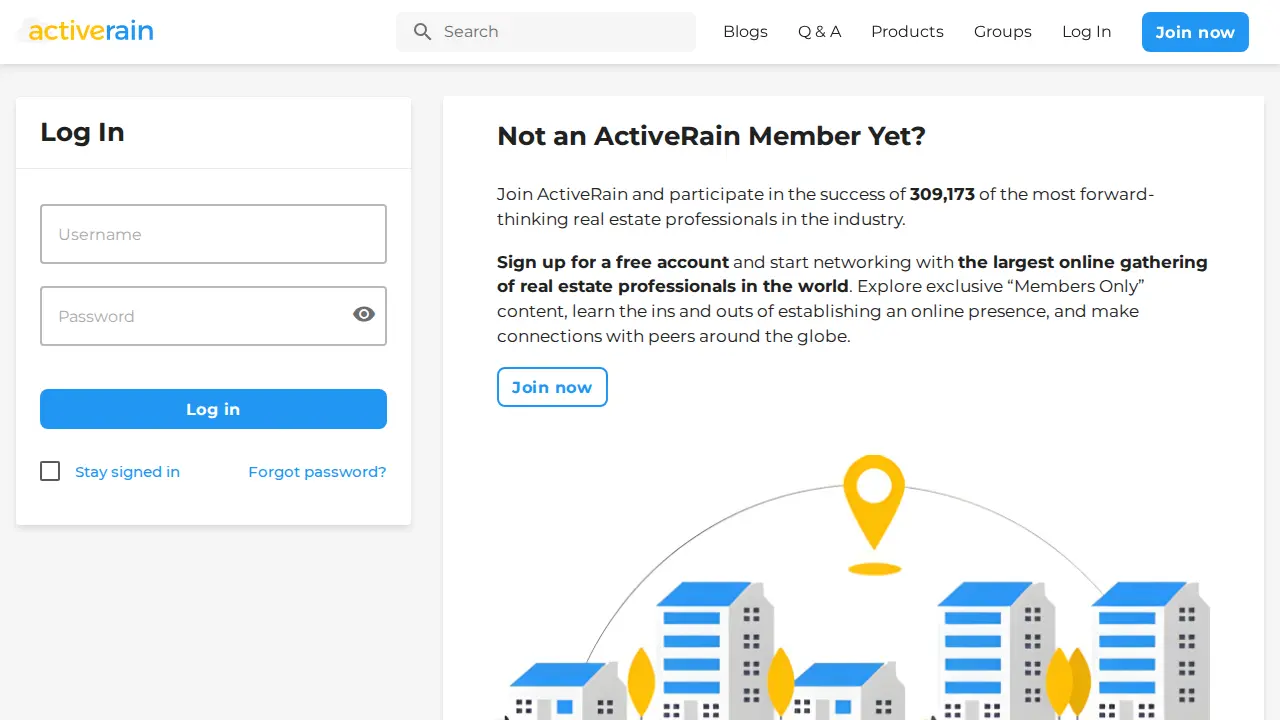Click the Log In panel heading

tap(82, 132)
